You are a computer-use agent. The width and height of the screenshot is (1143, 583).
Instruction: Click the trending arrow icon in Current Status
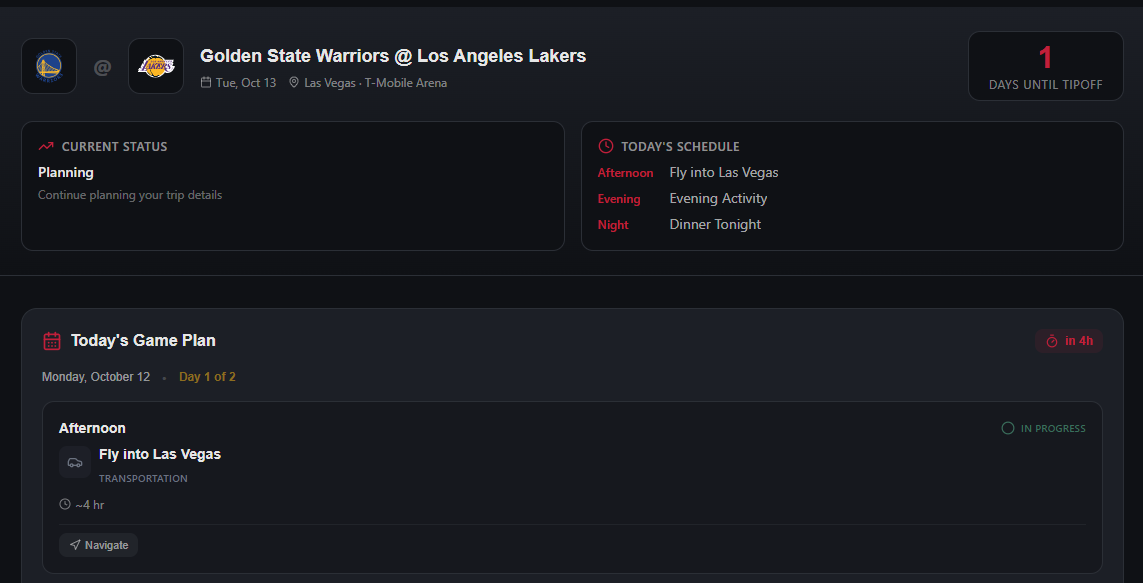click(x=46, y=146)
